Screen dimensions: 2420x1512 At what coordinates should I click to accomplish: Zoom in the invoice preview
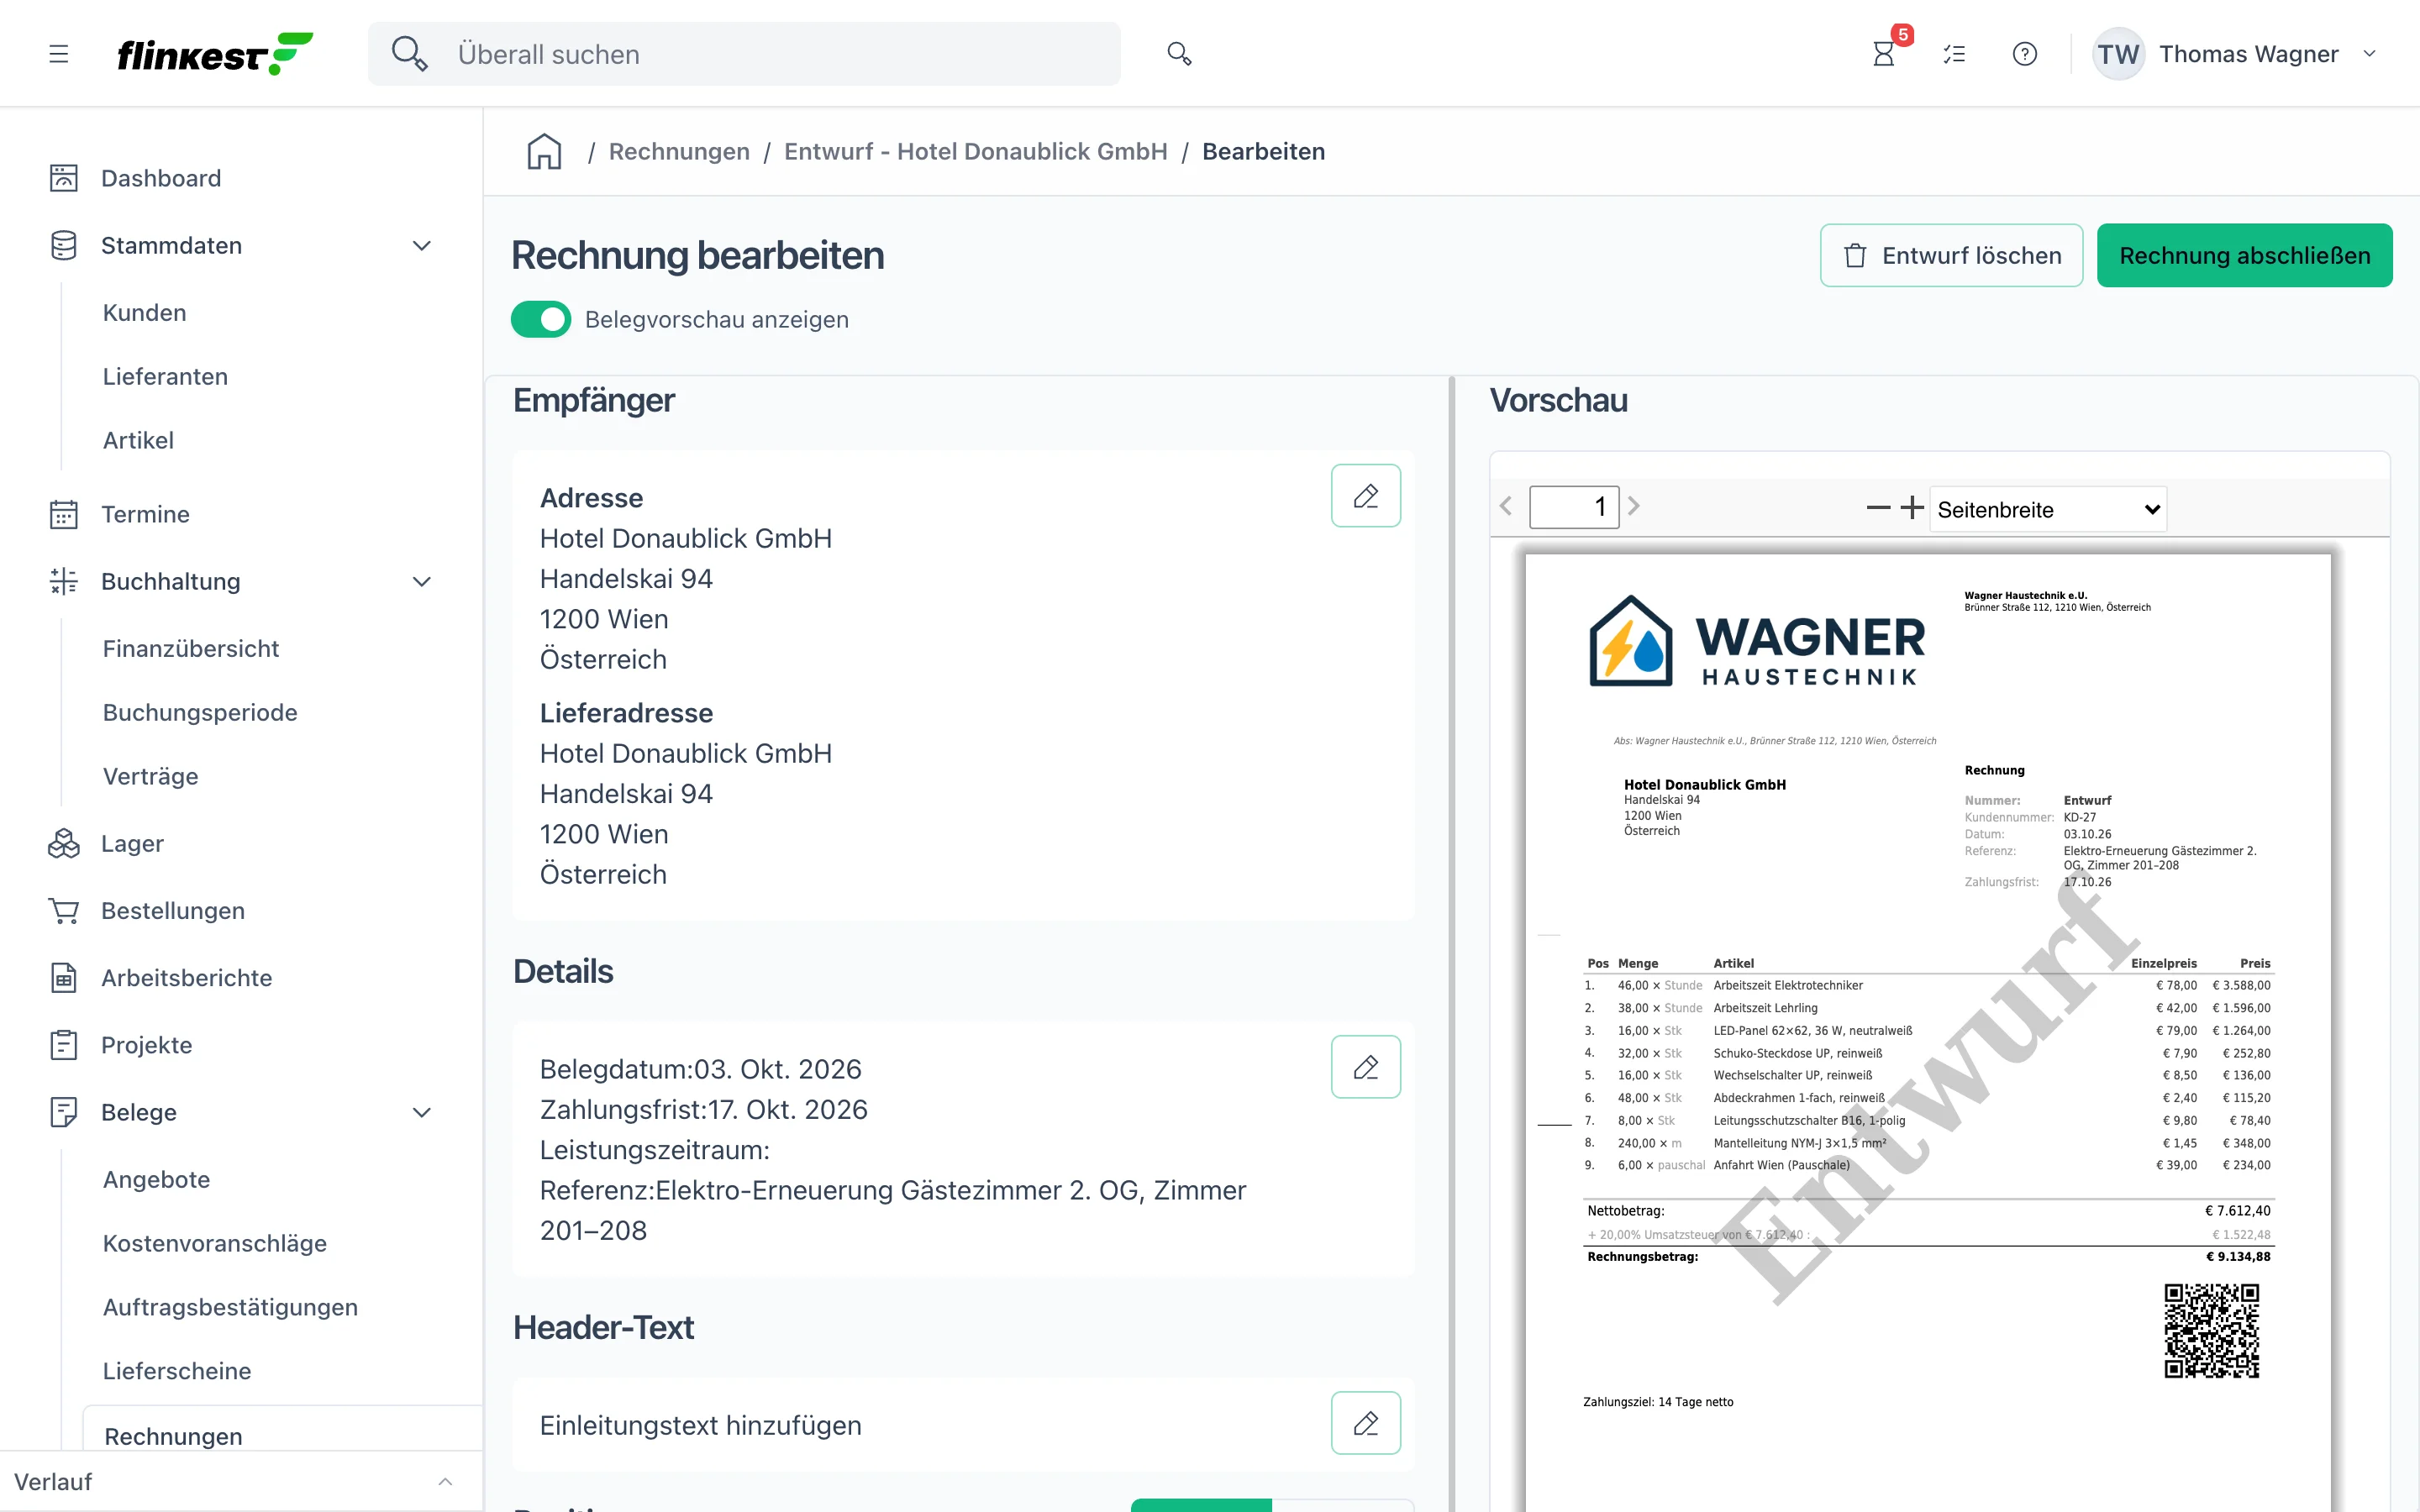(1912, 508)
